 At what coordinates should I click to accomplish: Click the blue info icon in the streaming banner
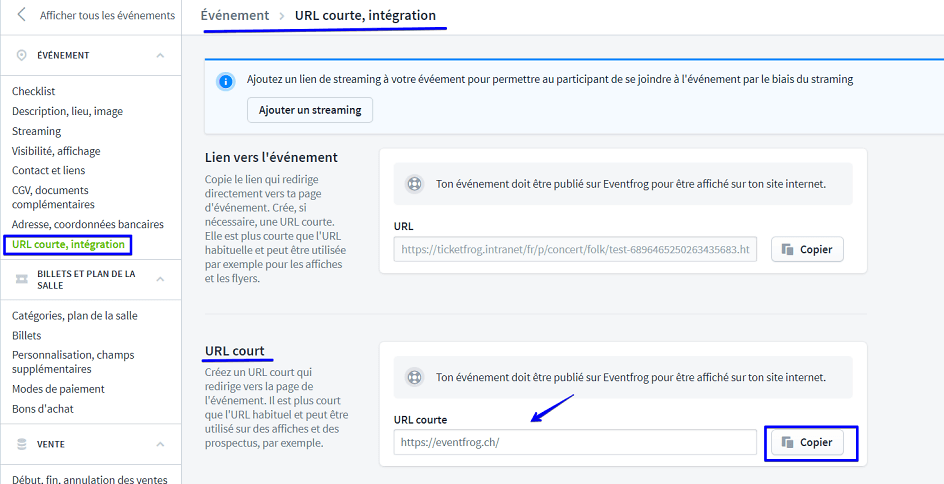click(226, 80)
